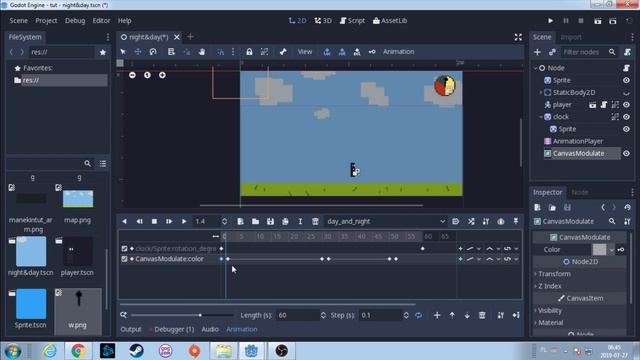Switch to the 3D workspace
This screenshot has height=360, width=640.
click(x=323, y=20)
